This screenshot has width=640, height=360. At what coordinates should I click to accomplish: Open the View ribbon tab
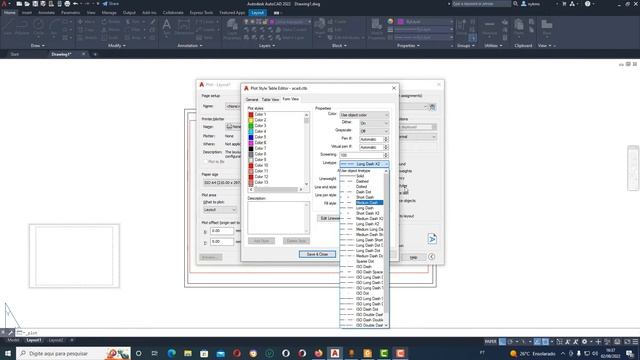[x=91, y=13]
